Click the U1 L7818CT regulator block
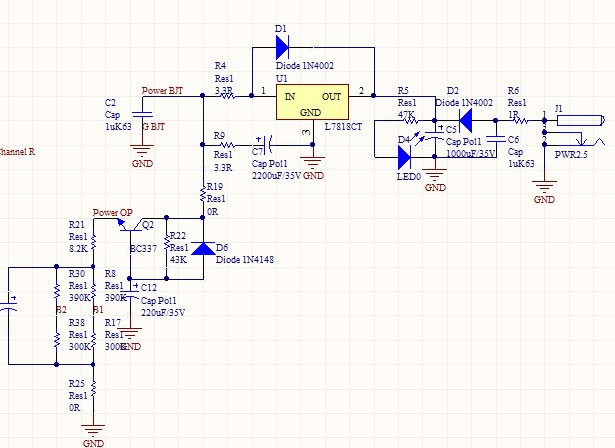 [x=313, y=109]
